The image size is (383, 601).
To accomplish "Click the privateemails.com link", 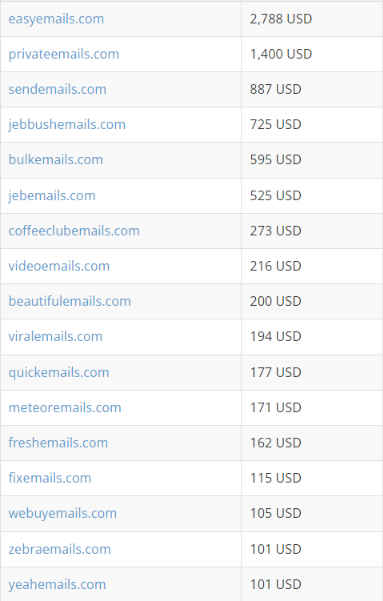I will pyautogui.click(x=64, y=54).
